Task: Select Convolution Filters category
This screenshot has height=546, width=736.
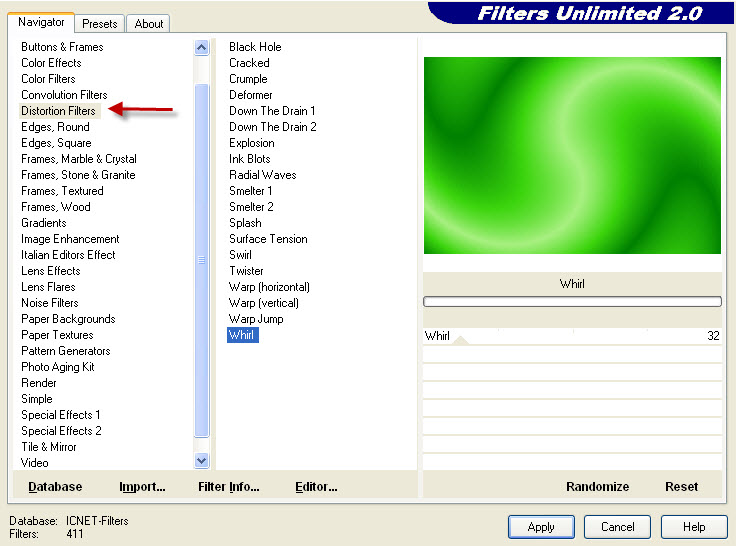Action: [64, 95]
